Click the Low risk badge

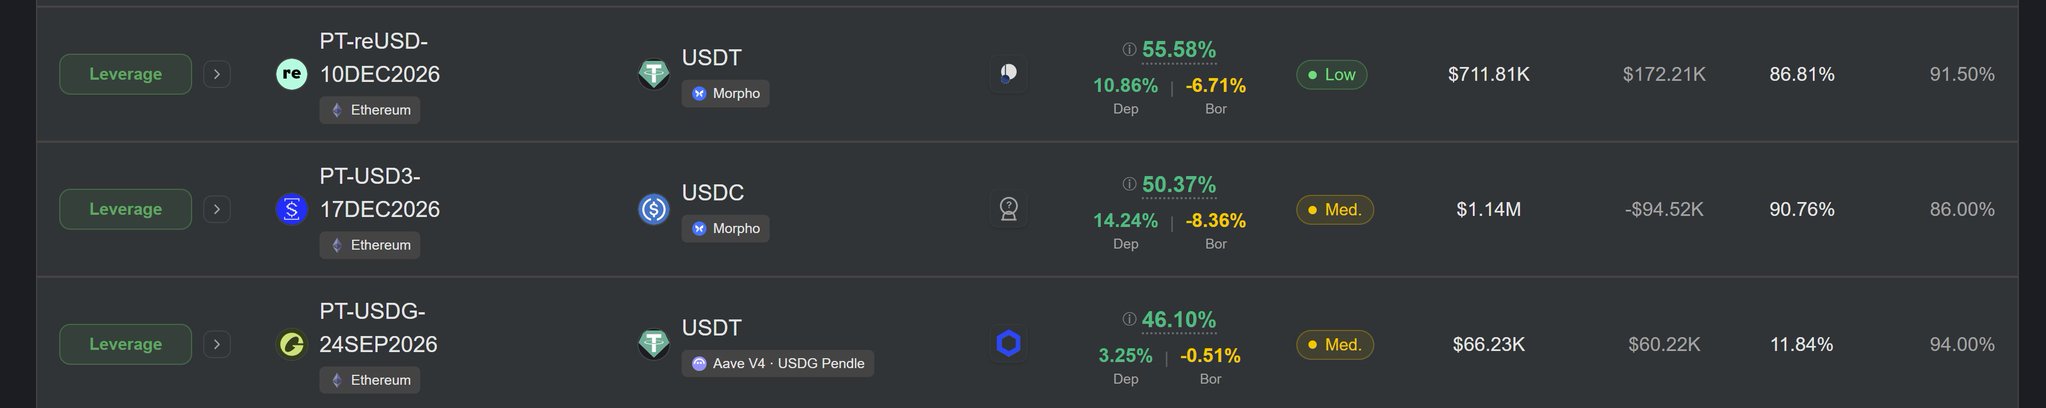1331,74
